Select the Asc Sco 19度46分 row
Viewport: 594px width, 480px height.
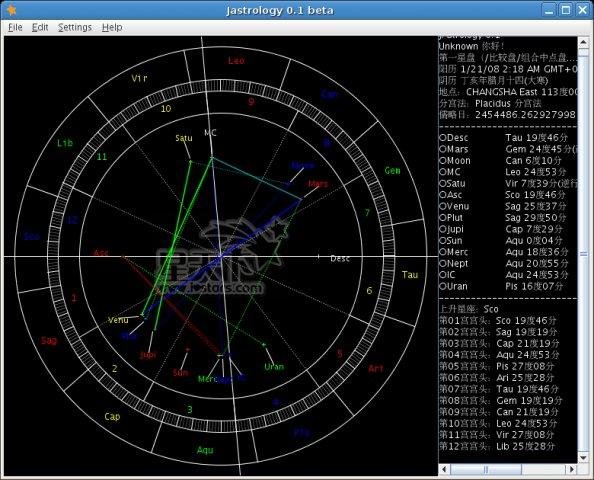502,195
